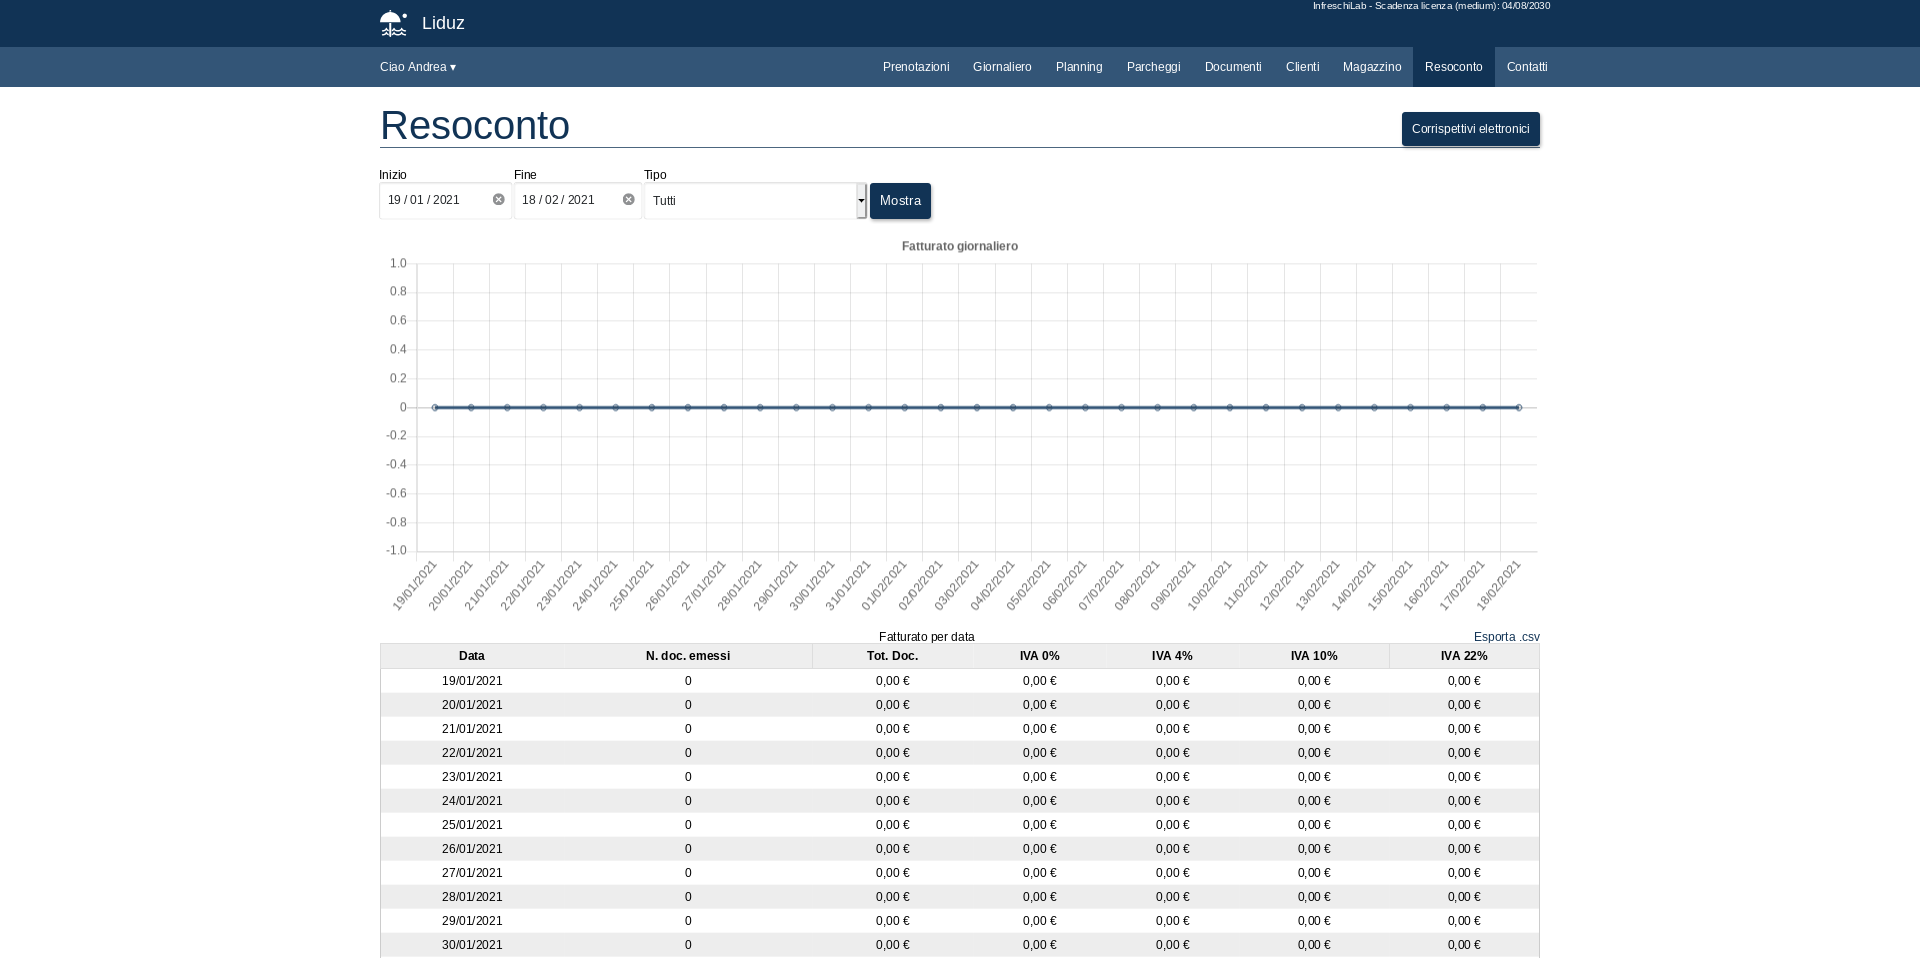Click the Liduz brand name
This screenshot has height=958, width=1920.
point(443,23)
